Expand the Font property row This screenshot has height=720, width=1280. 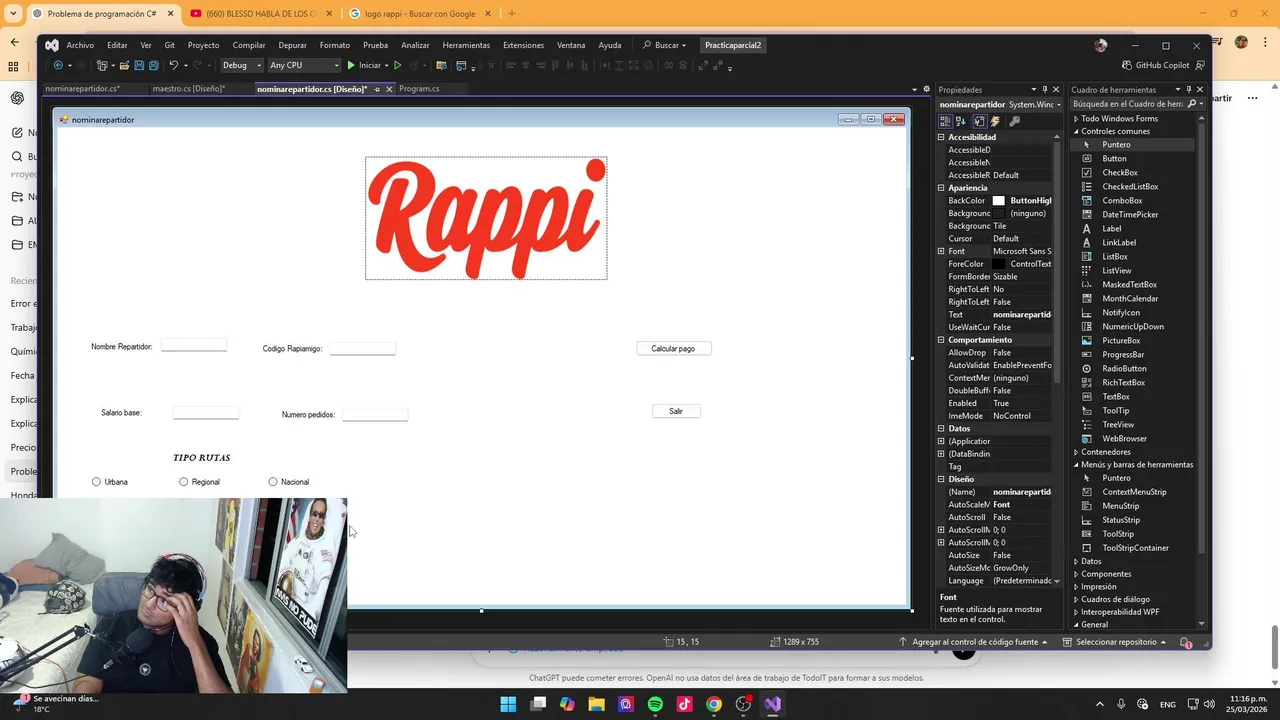coord(941,251)
